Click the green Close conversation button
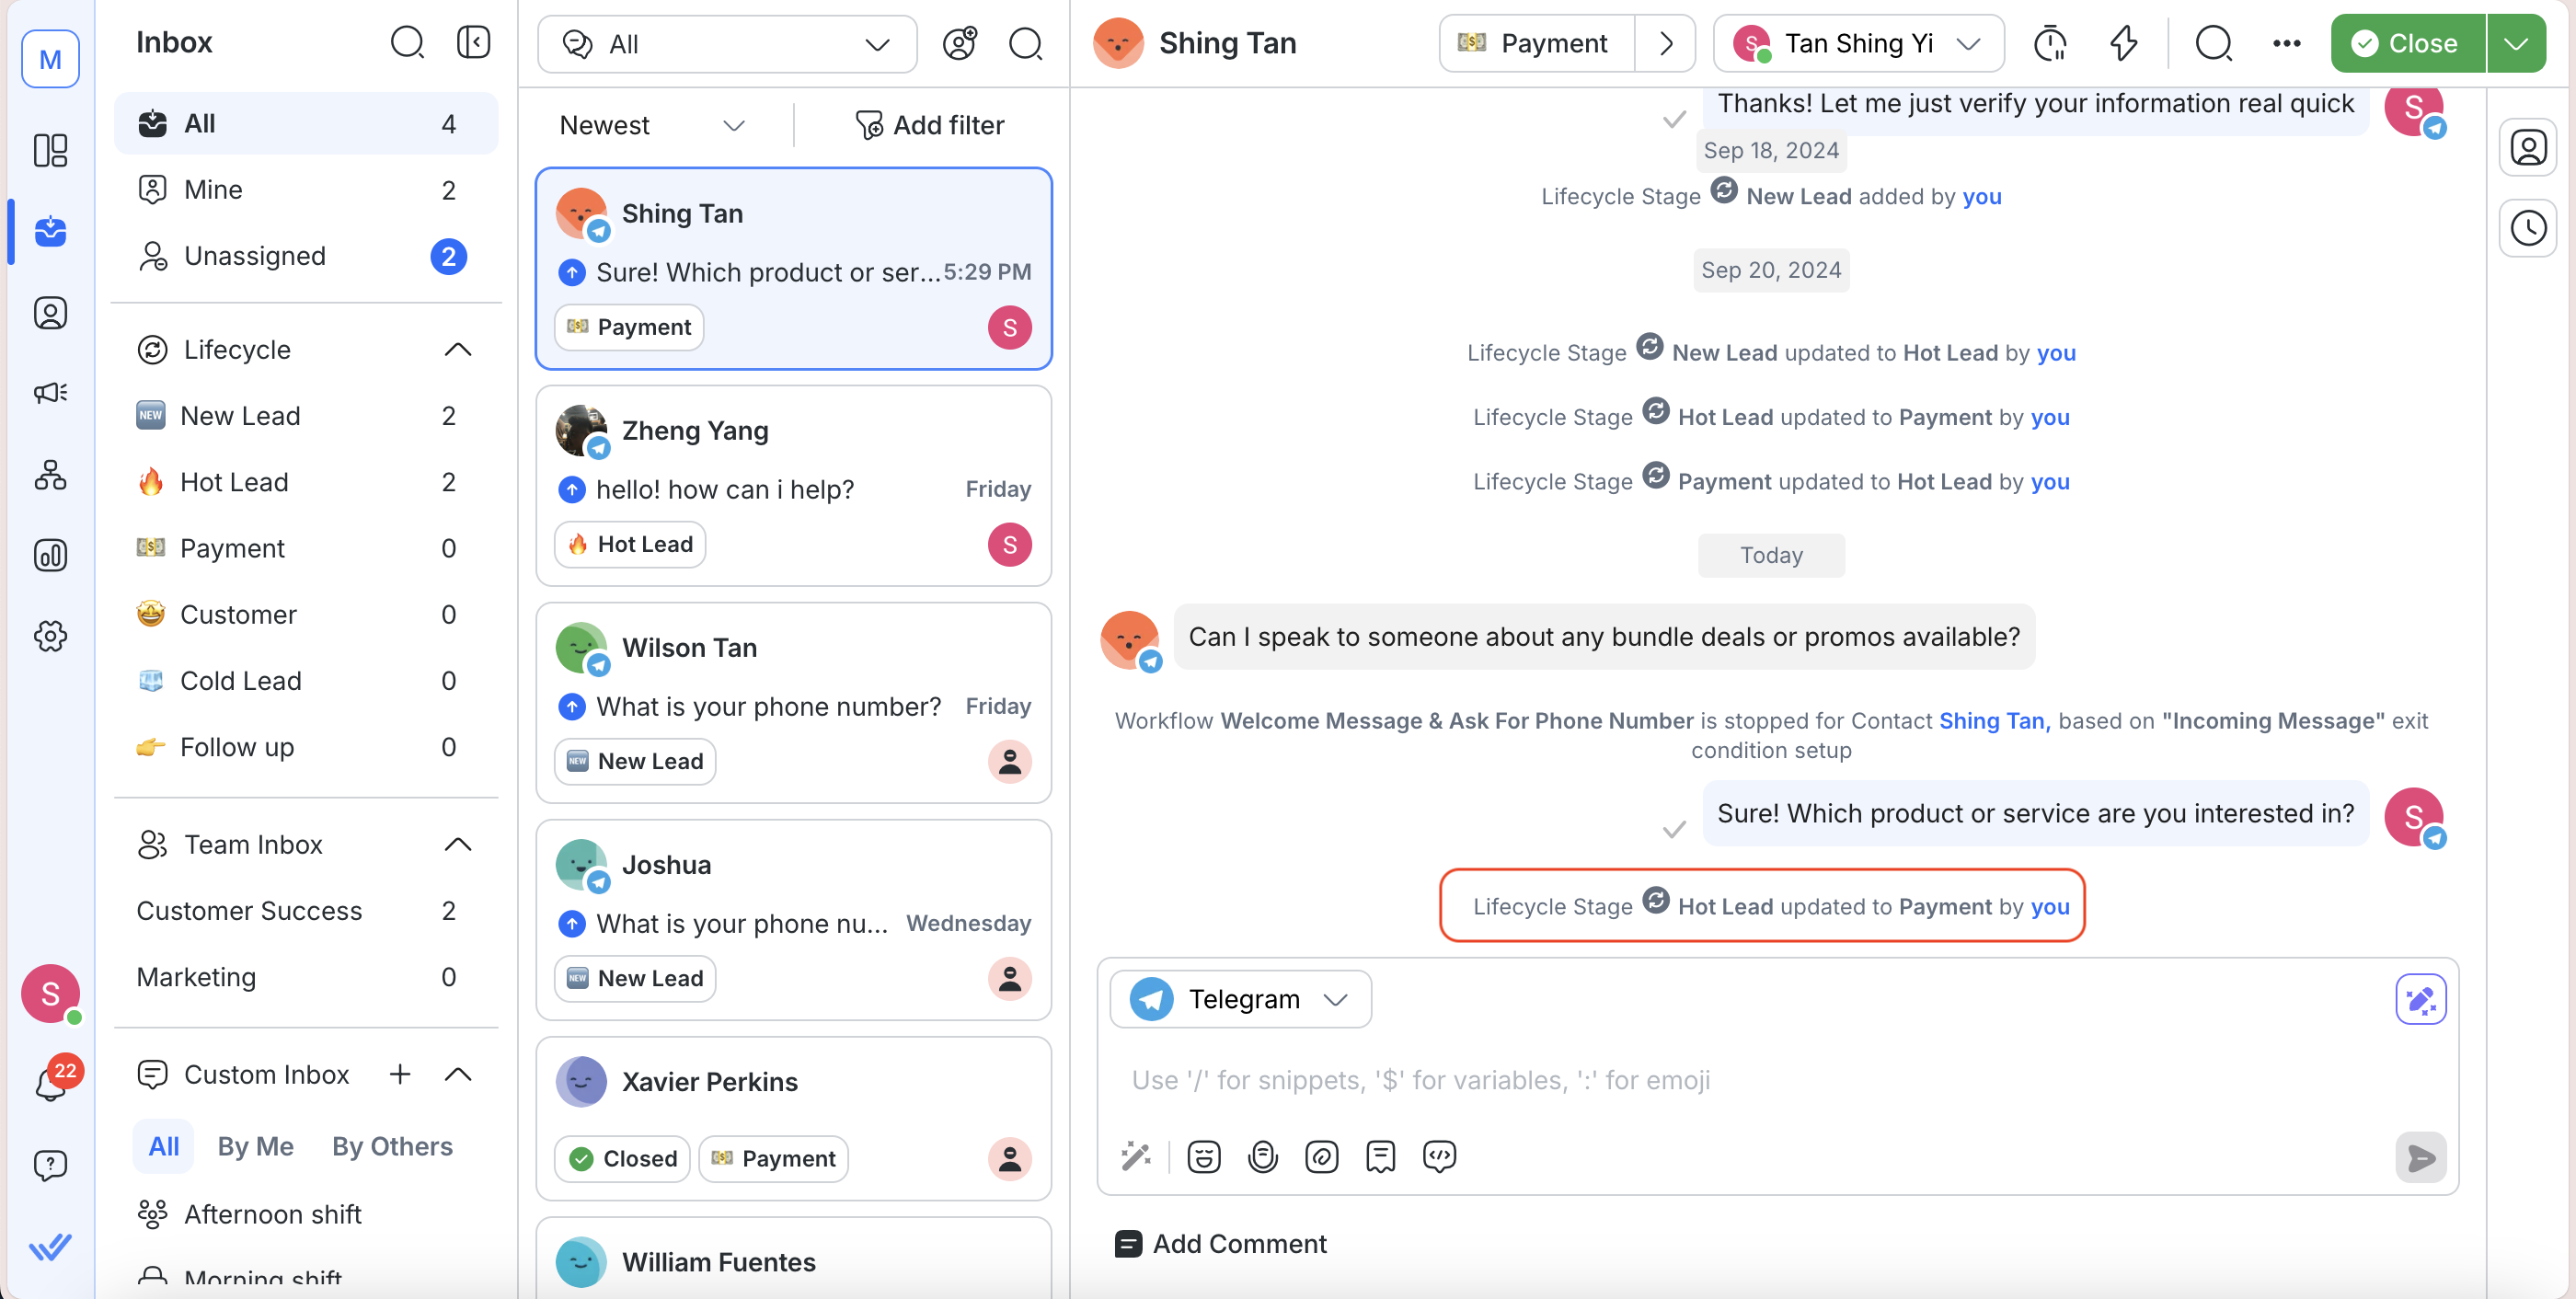 click(2406, 44)
